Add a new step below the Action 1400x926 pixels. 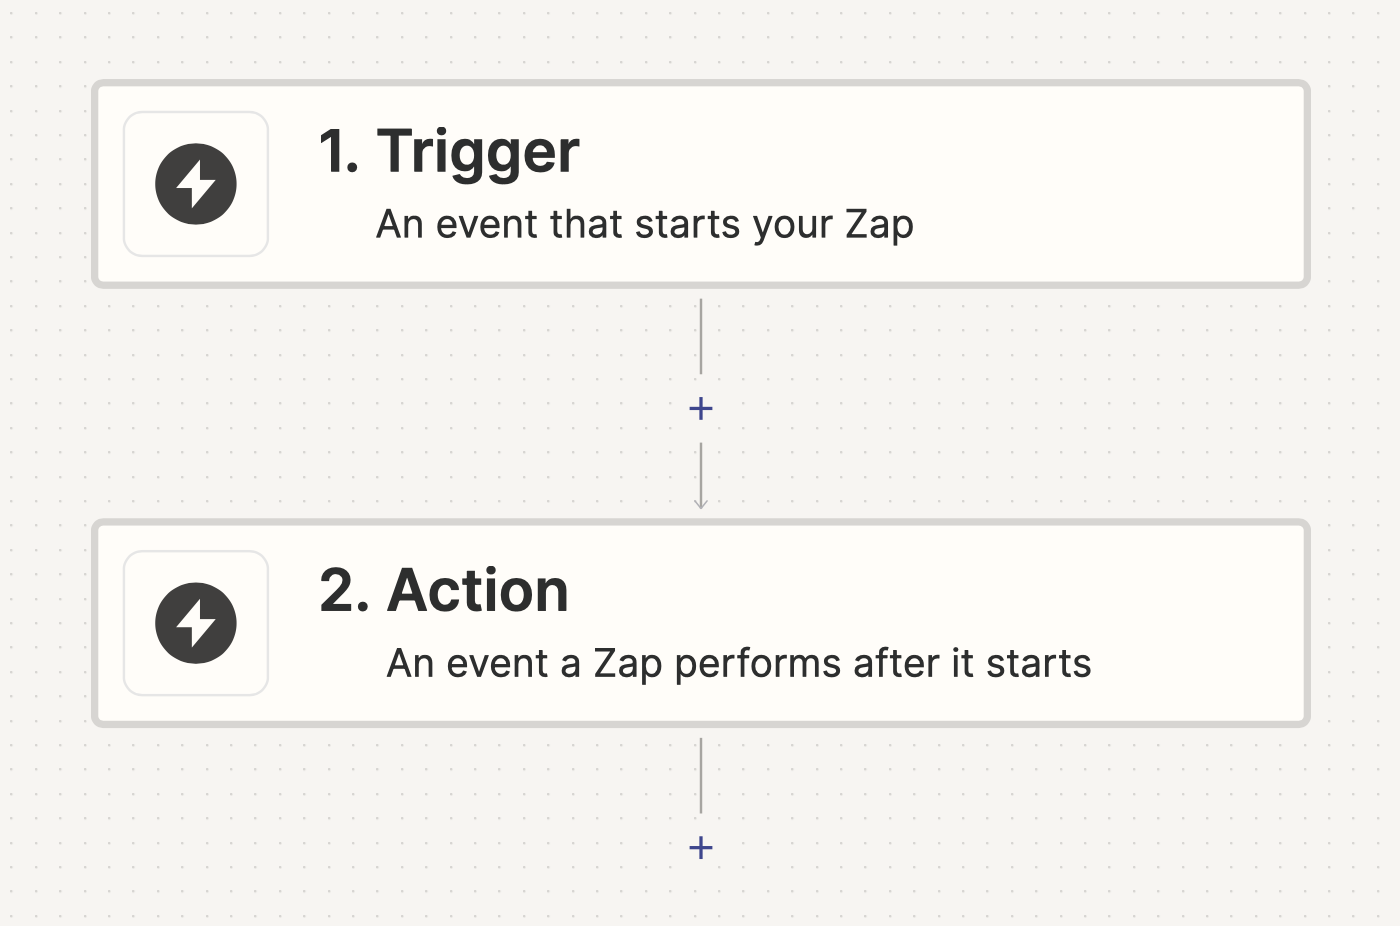701,848
